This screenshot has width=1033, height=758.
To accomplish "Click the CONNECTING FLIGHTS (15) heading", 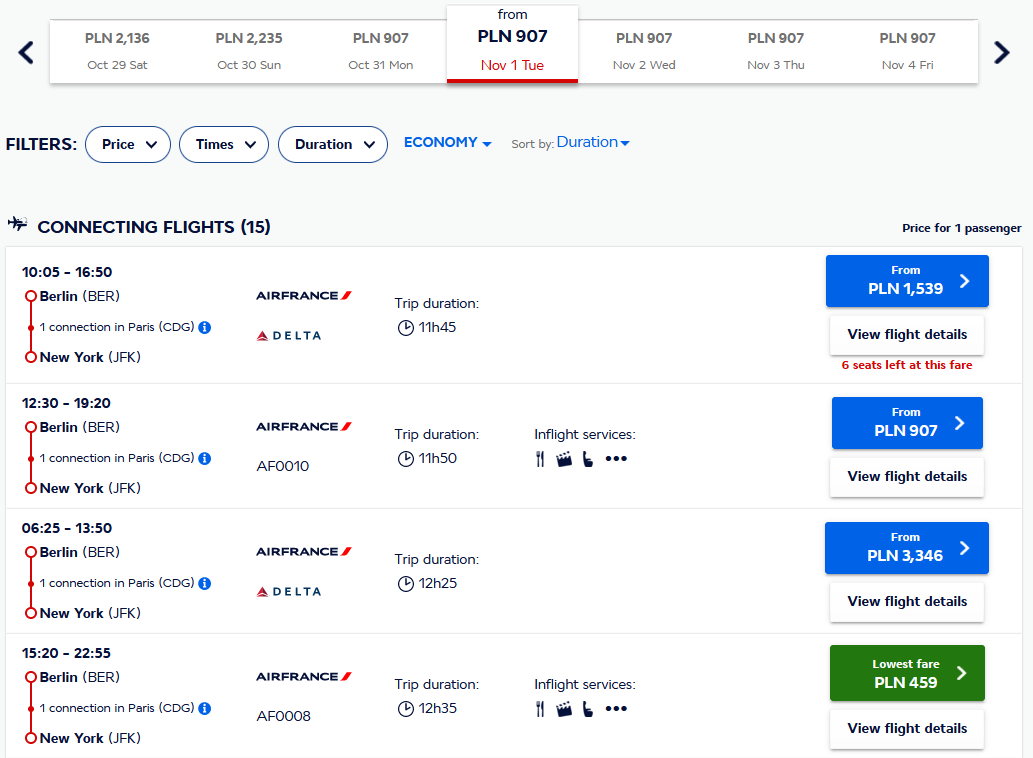I will (x=154, y=227).
